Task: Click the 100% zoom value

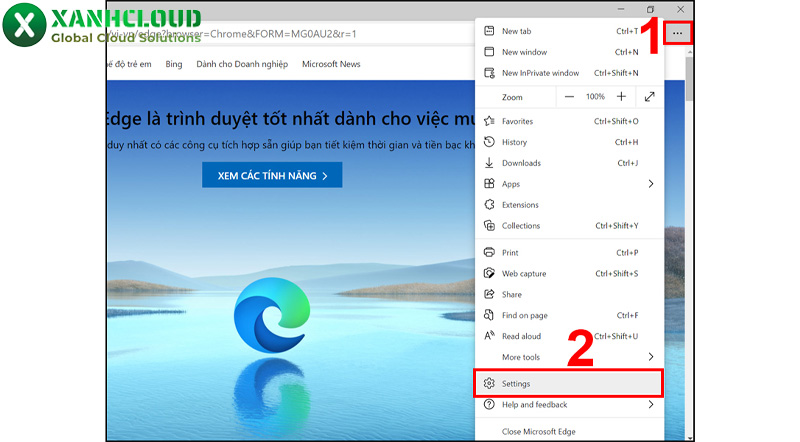Action: point(595,96)
